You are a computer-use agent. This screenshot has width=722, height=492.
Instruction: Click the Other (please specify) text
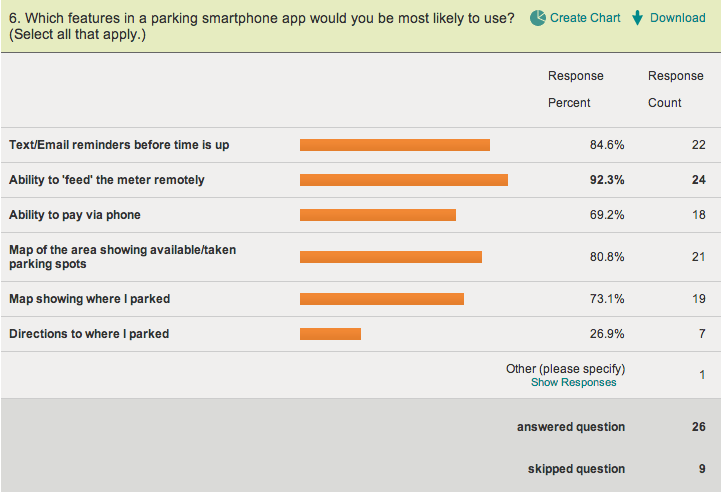coord(565,369)
